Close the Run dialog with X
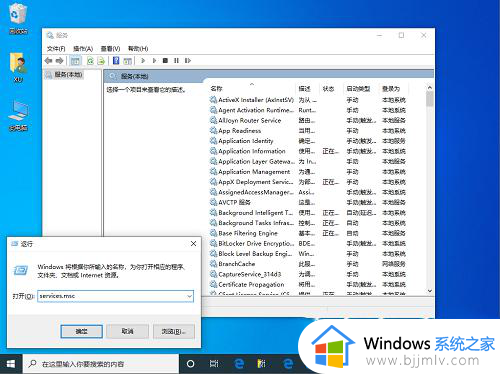 193,244
